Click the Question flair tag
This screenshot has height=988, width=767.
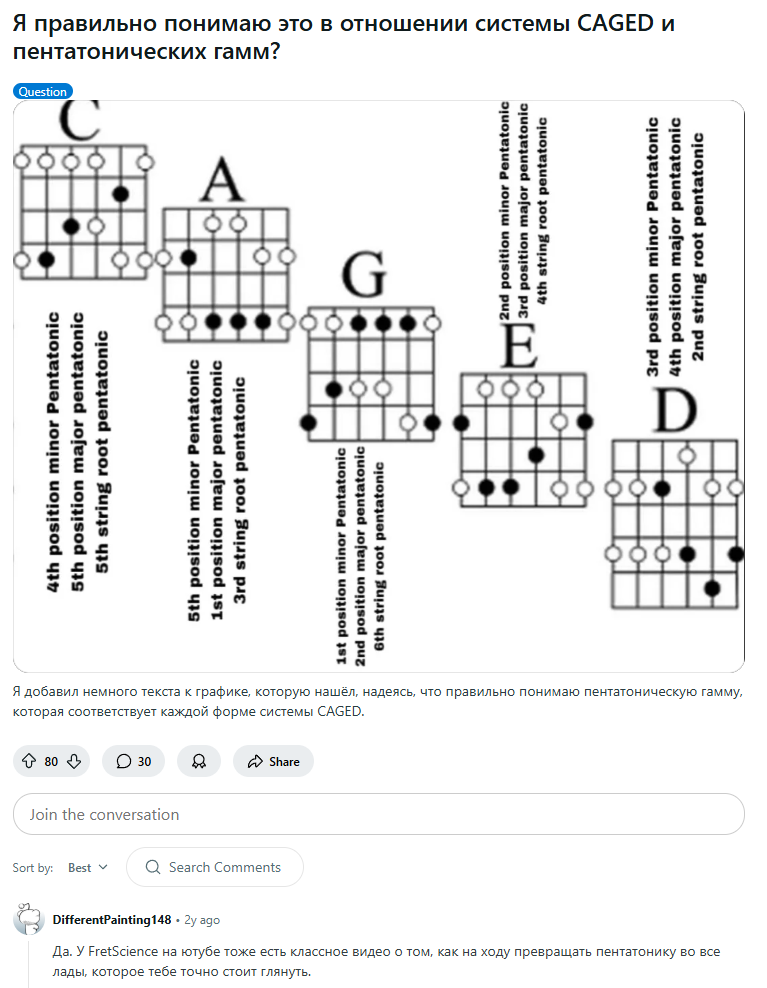pyautogui.click(x=43, y=91)
